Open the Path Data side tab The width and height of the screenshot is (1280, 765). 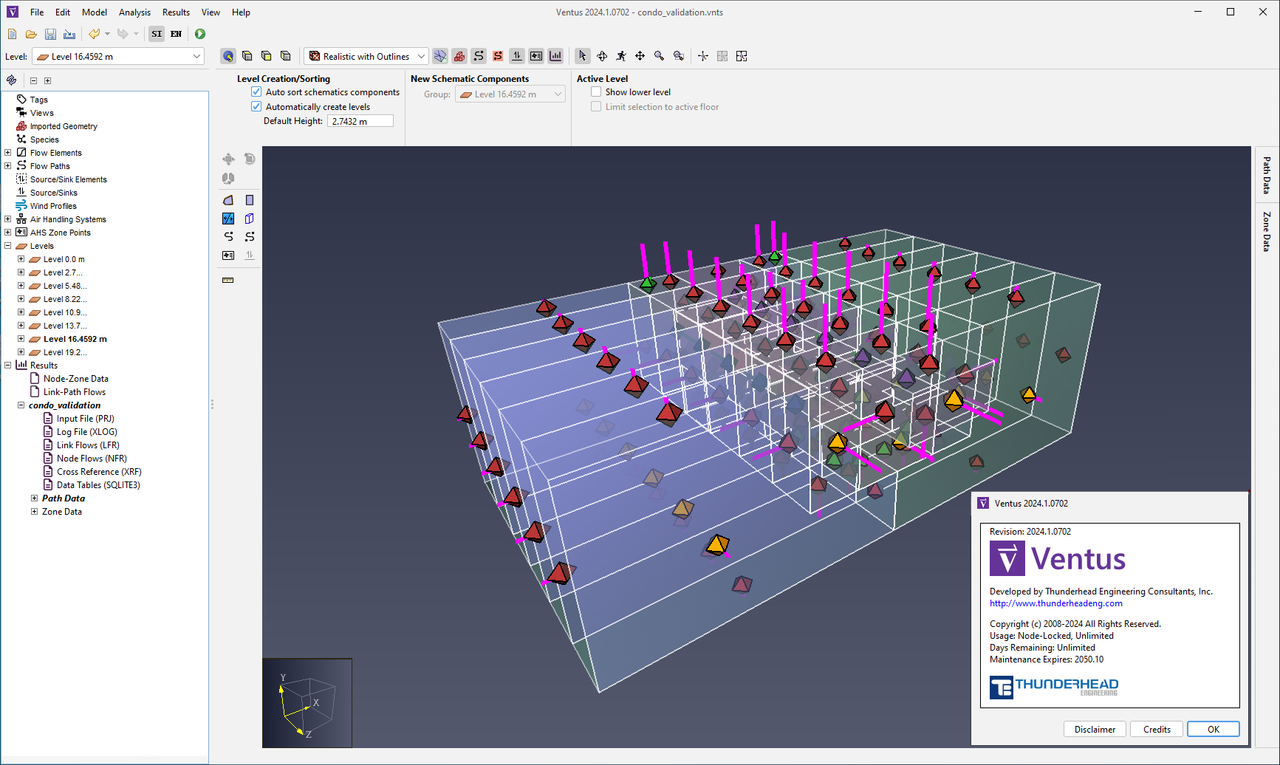[1266, 175]
